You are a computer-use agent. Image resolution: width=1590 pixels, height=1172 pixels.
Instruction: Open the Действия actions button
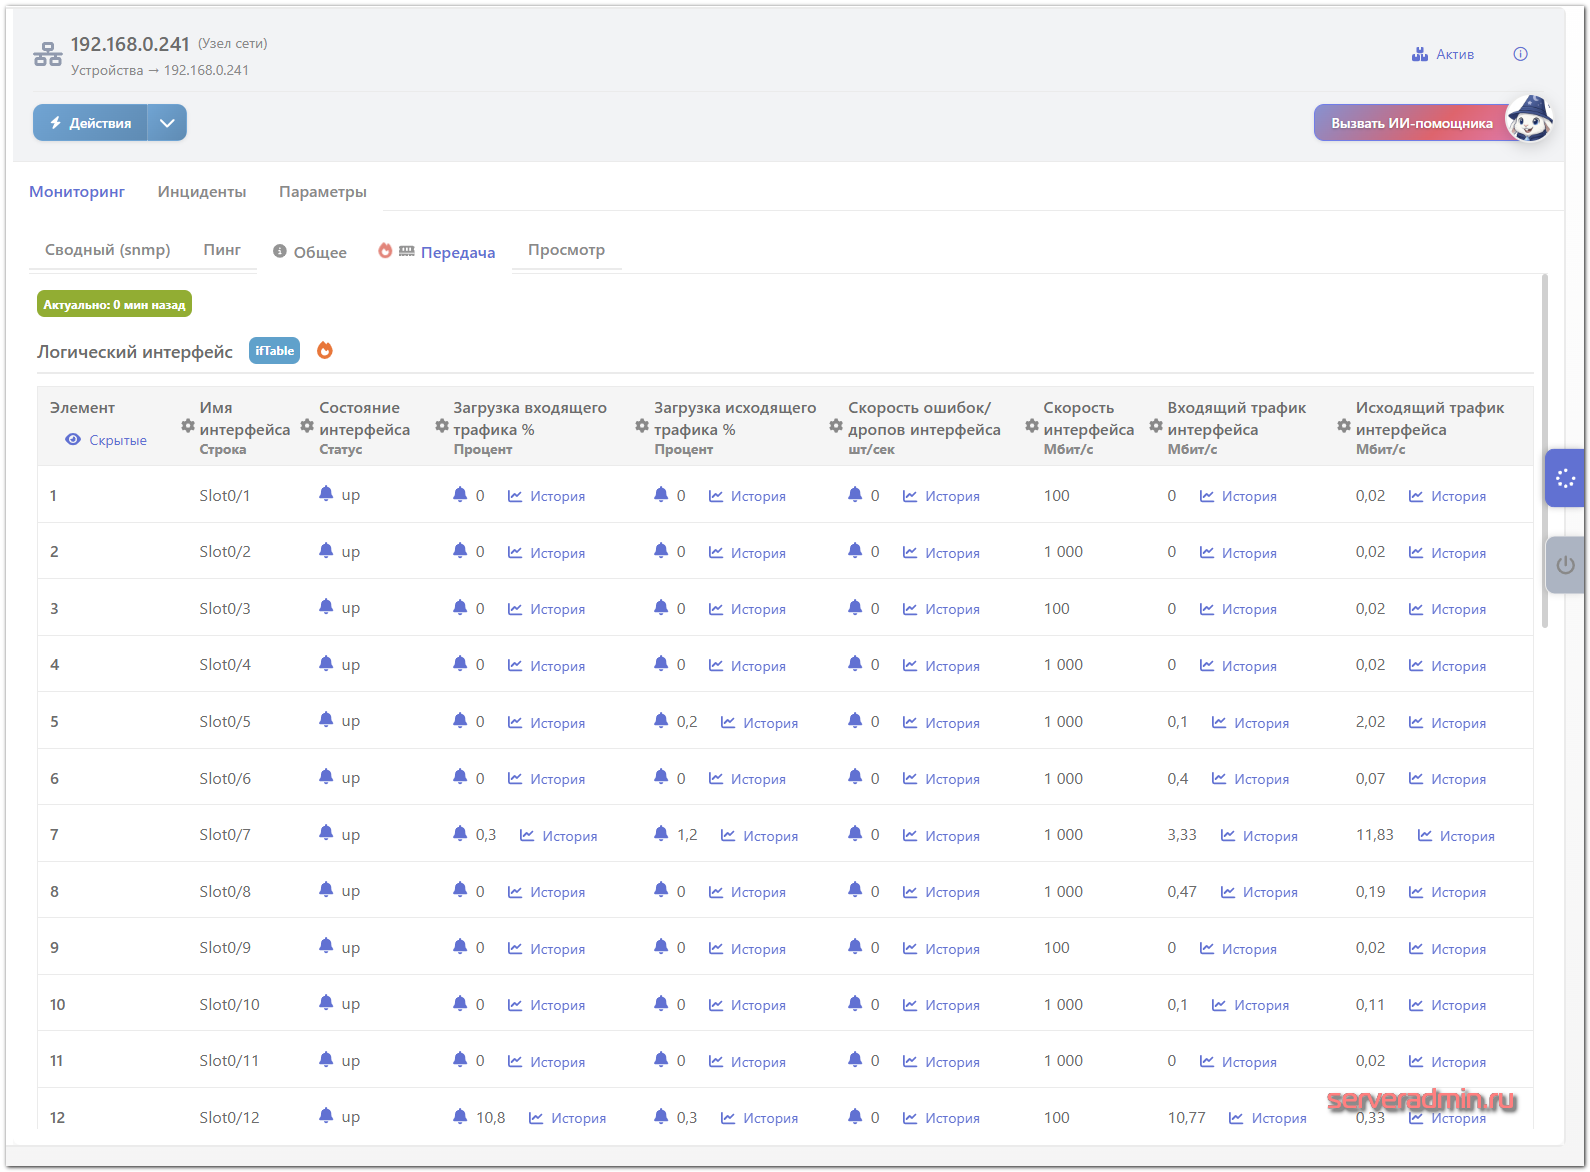[x=91, y=123]
